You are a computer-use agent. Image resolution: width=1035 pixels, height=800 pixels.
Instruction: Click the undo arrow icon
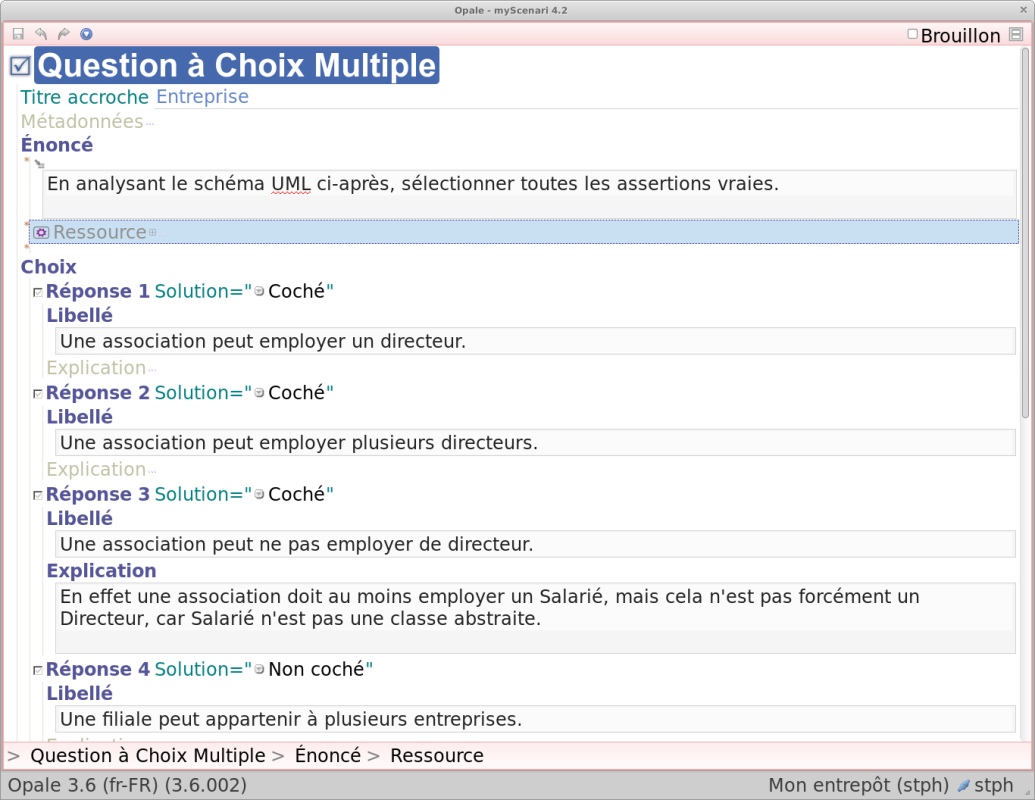click(41, 34)
